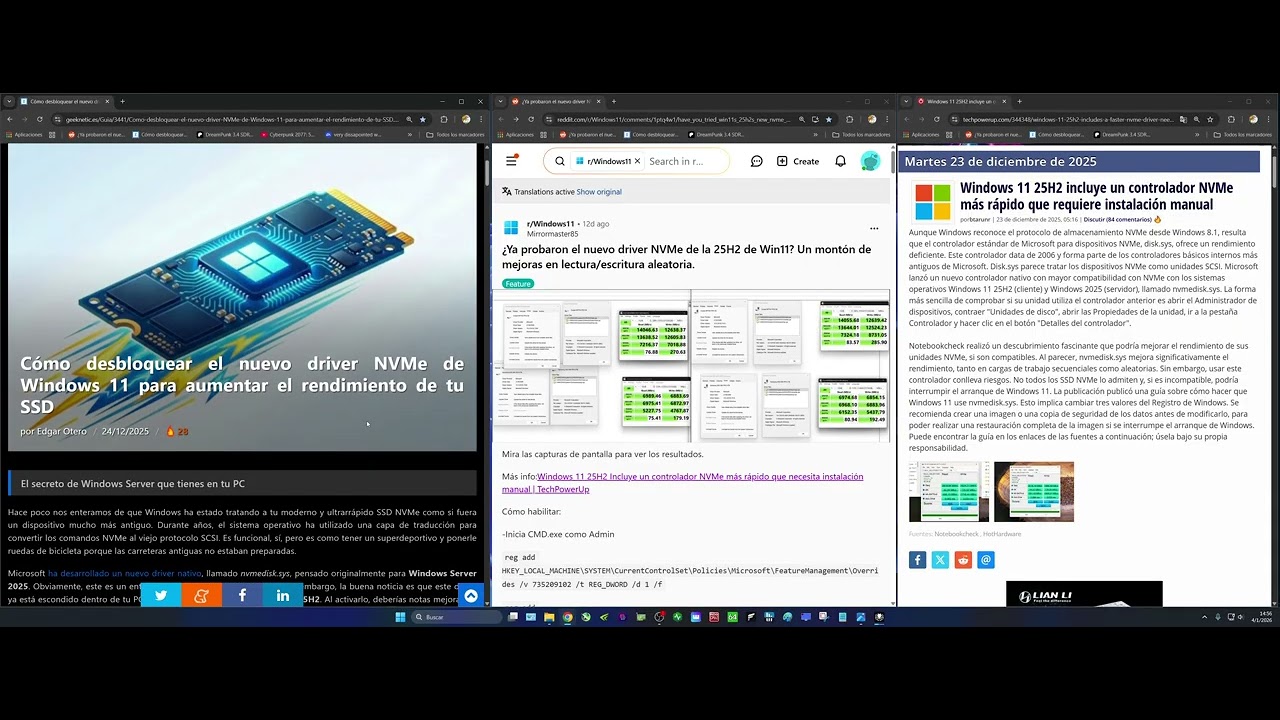Show hidden system tray icons chevron

(x=1204, y=617)
